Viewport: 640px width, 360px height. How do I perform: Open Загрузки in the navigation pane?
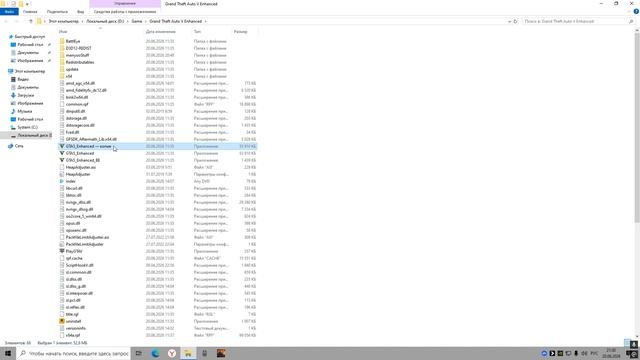pyautogui.click(x=25, y=95)
